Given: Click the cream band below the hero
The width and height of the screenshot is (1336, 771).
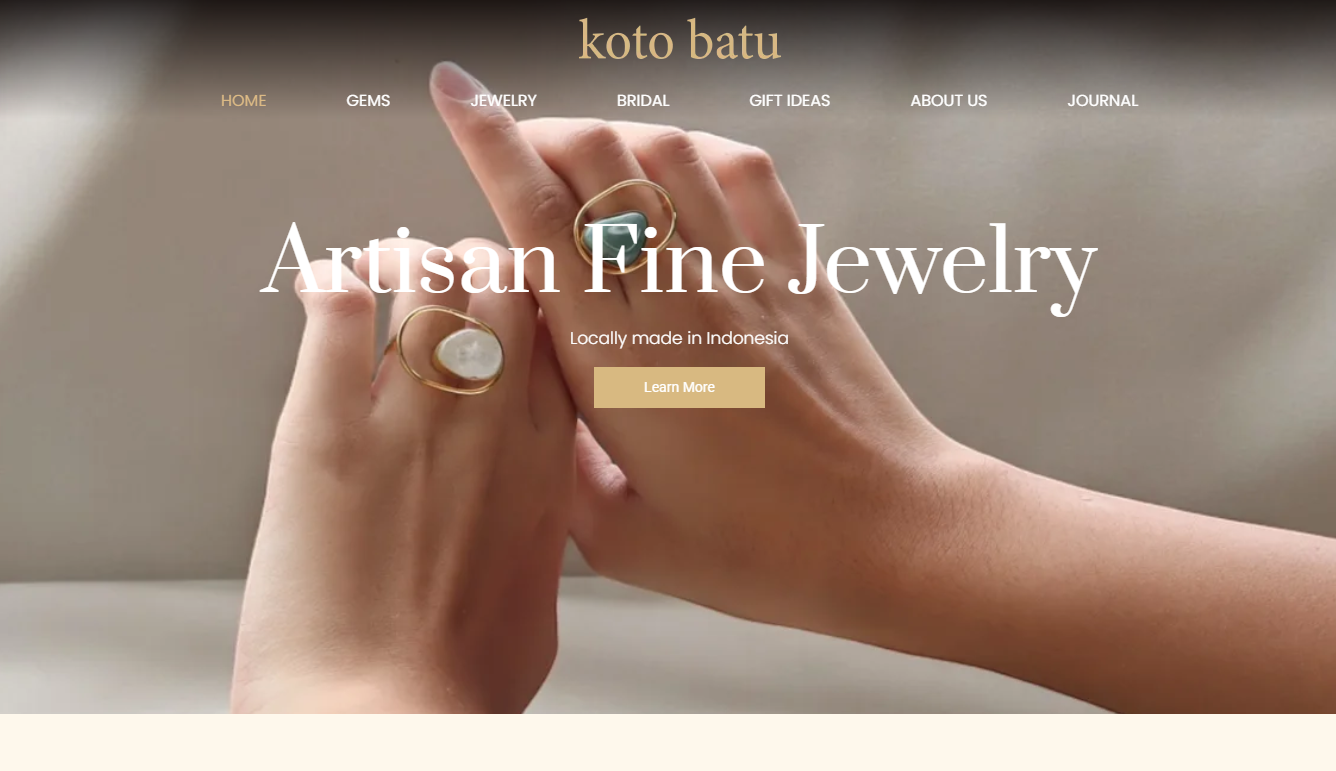Looking at the screenshot, I should (668, 742).
